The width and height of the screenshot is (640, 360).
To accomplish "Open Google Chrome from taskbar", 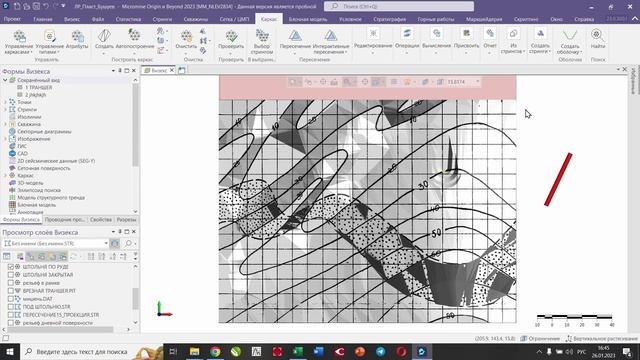I will point(216,351).
